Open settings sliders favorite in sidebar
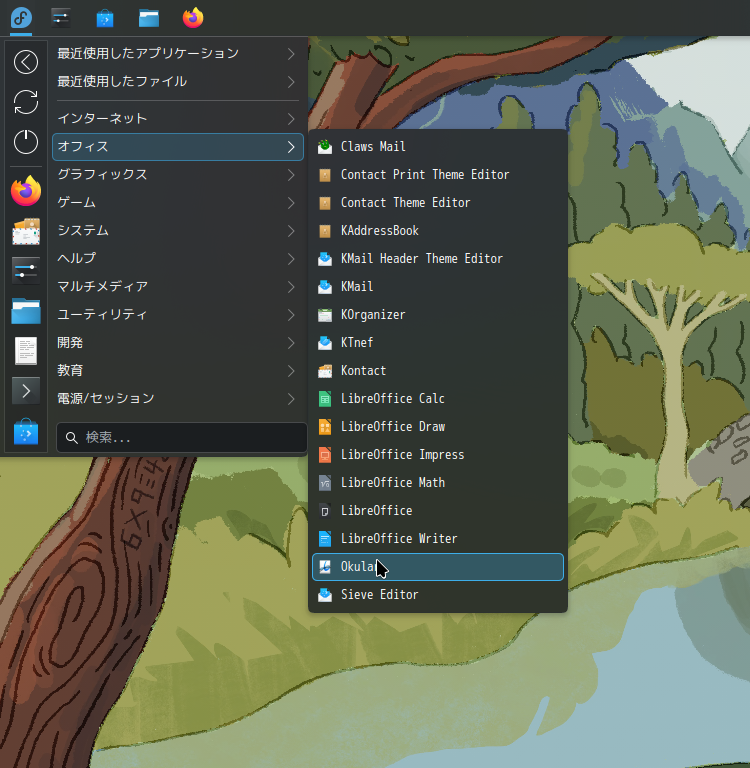The height and width of the screenshot is (768, 750). coord(26,270)
